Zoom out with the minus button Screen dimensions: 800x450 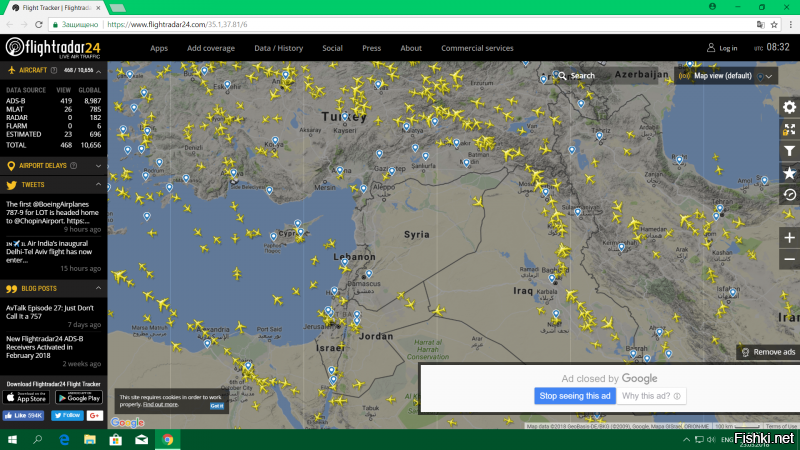[x=789, y=259]
